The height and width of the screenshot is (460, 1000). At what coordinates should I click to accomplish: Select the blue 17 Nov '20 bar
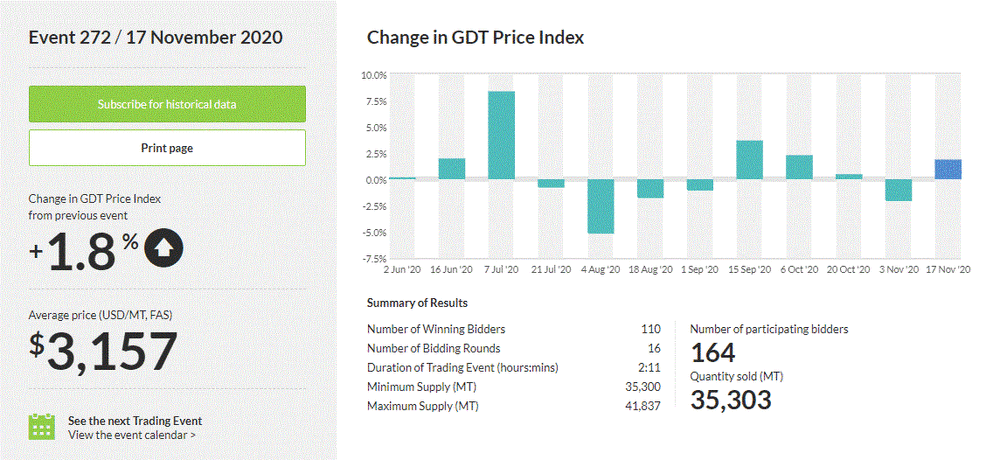pyautogui.click(x=948, y=169)
